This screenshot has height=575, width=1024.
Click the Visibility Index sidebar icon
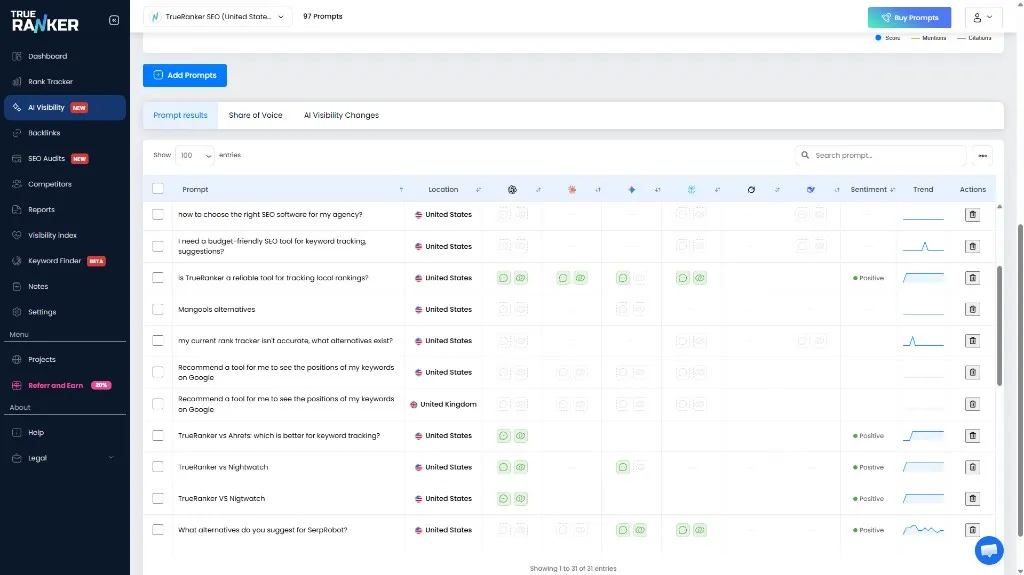pos(17,235)
